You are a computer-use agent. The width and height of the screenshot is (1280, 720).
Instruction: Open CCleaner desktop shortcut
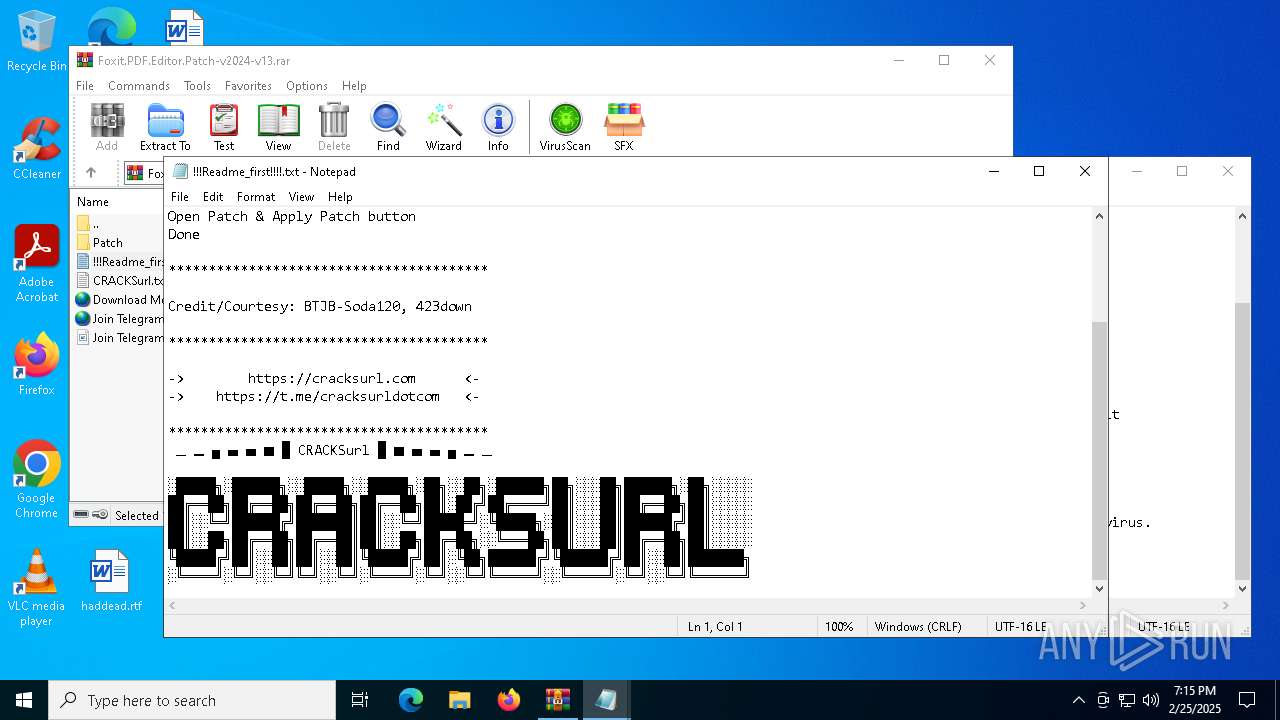(x=36, y=149)
